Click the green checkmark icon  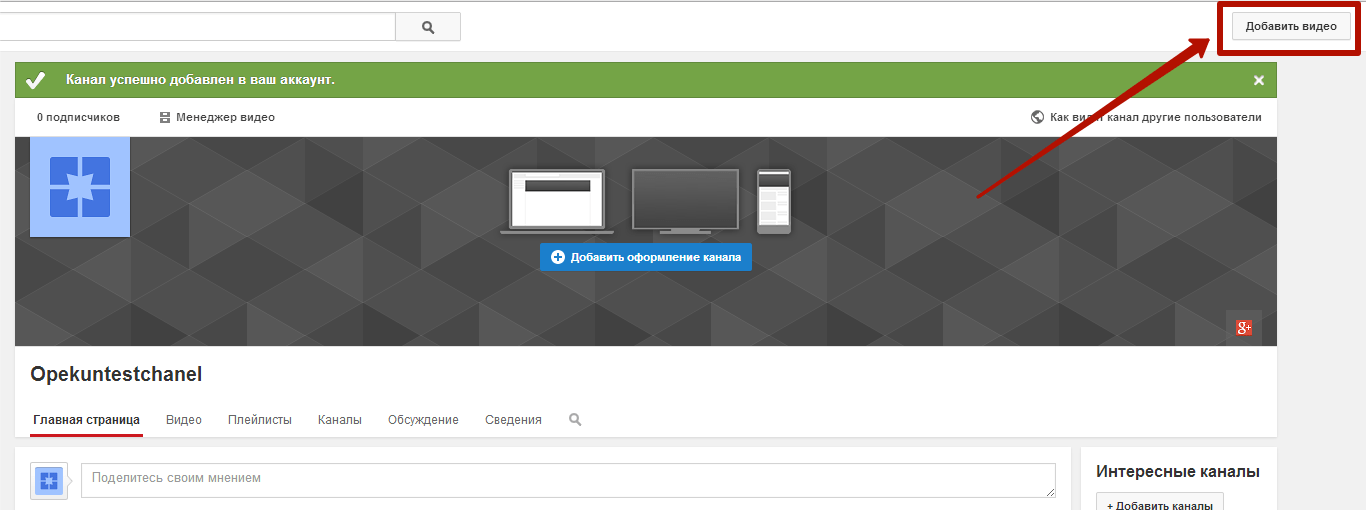click(36, 80)
